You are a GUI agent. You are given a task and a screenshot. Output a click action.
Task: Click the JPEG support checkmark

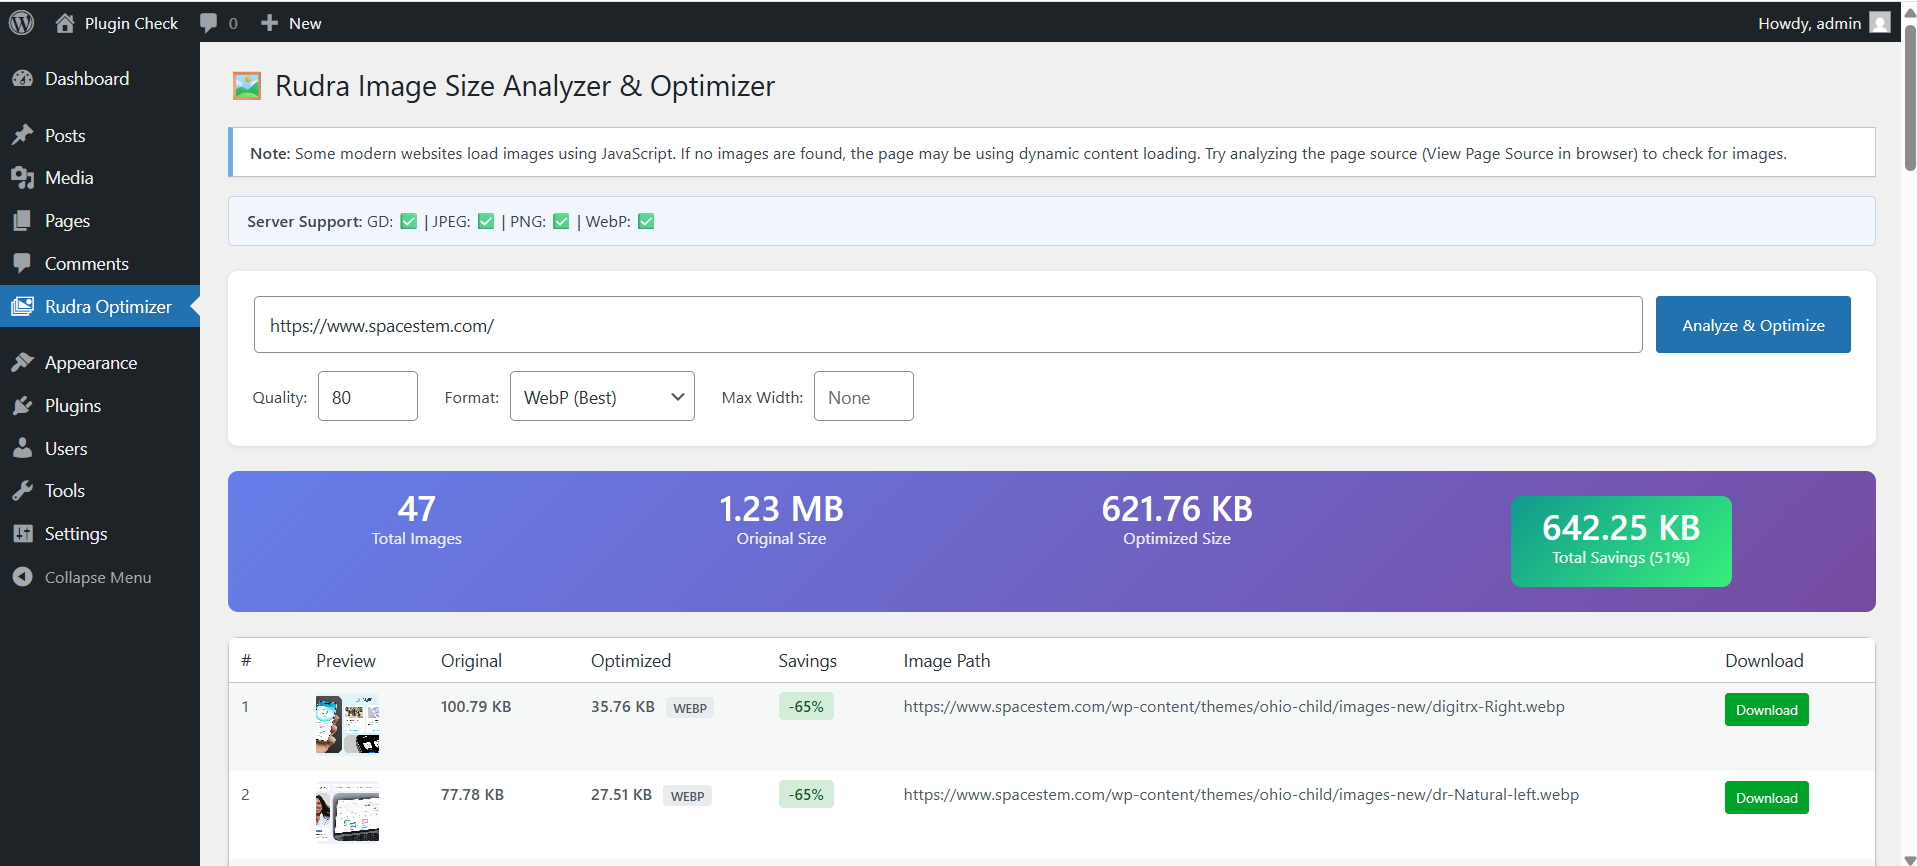click(x=486, y=222)
